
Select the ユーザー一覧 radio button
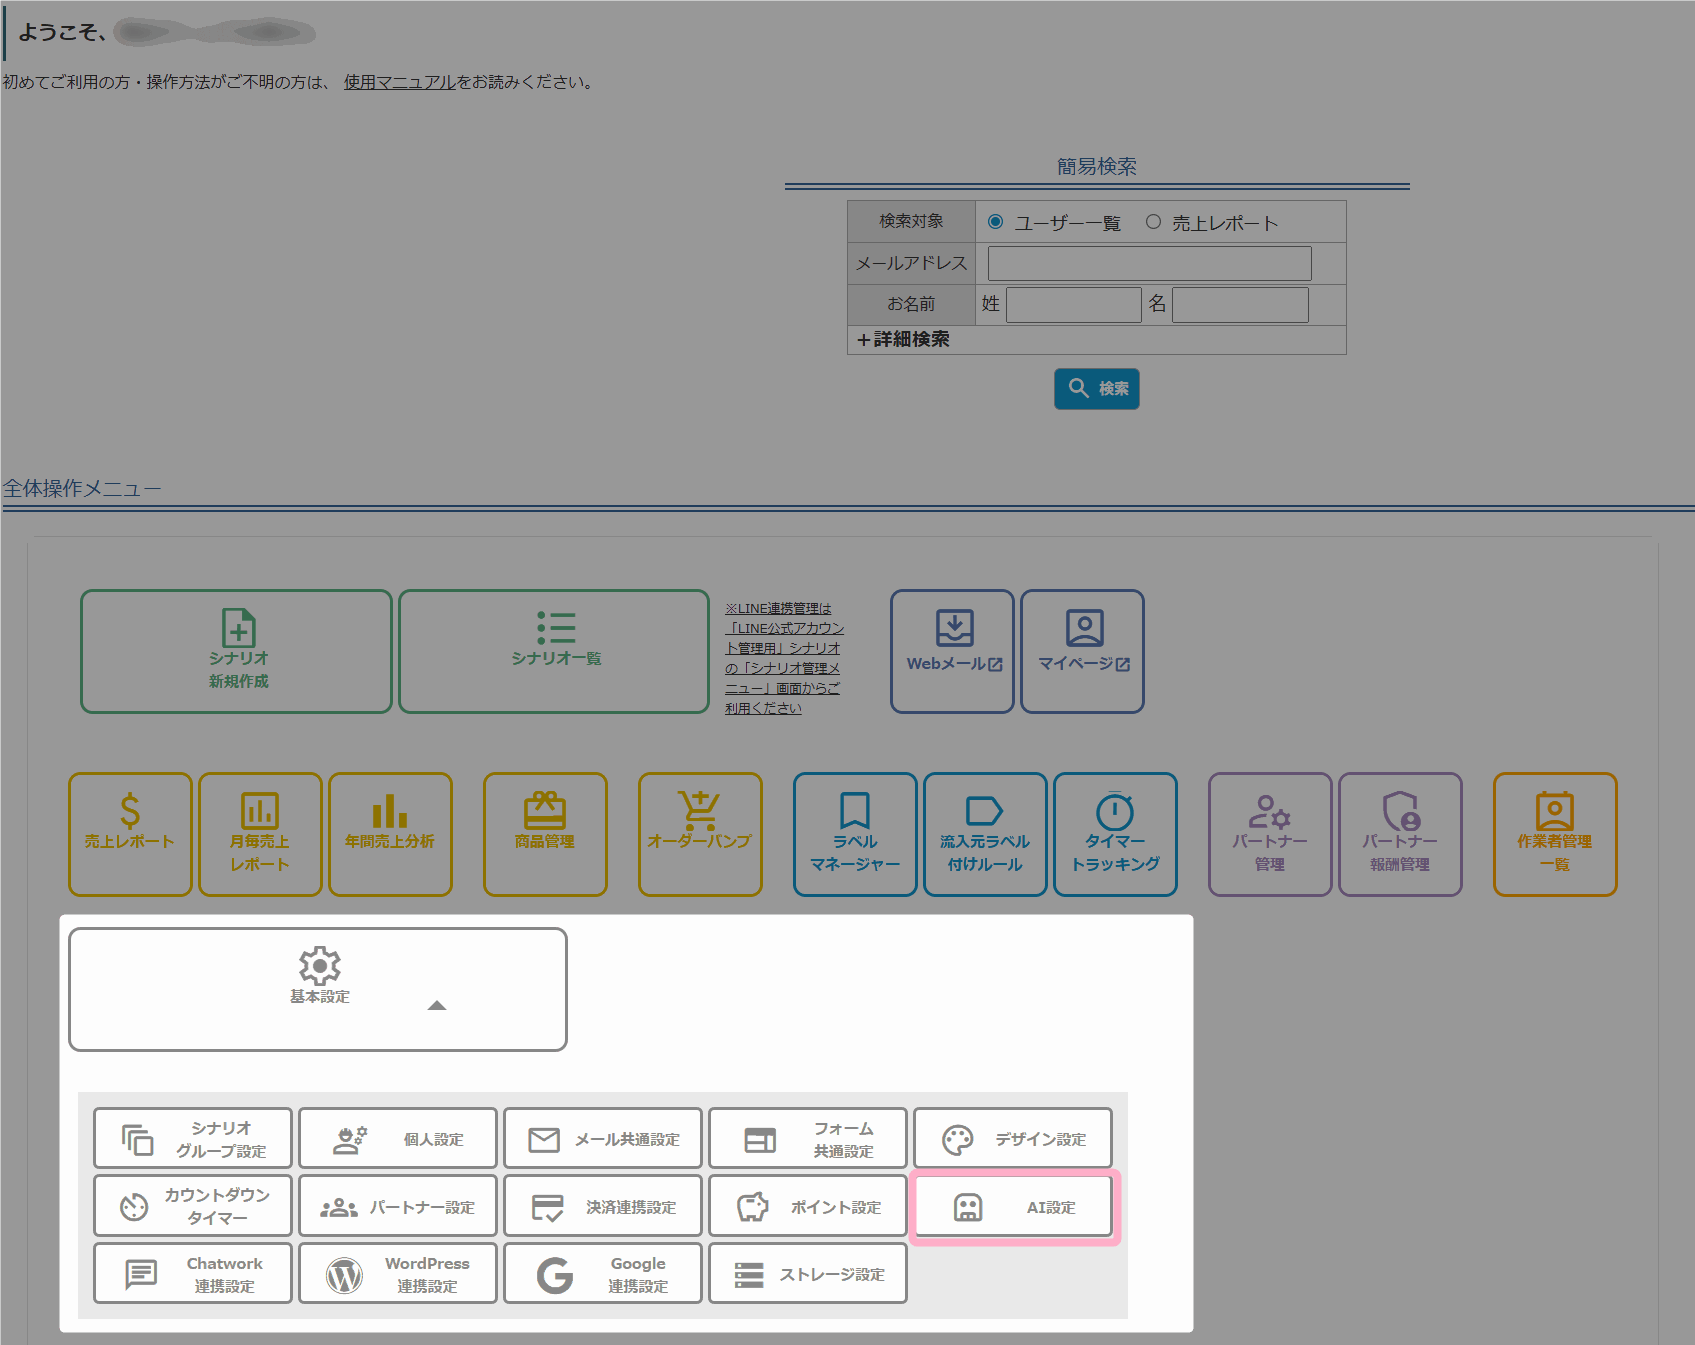(x=995, y=222)
